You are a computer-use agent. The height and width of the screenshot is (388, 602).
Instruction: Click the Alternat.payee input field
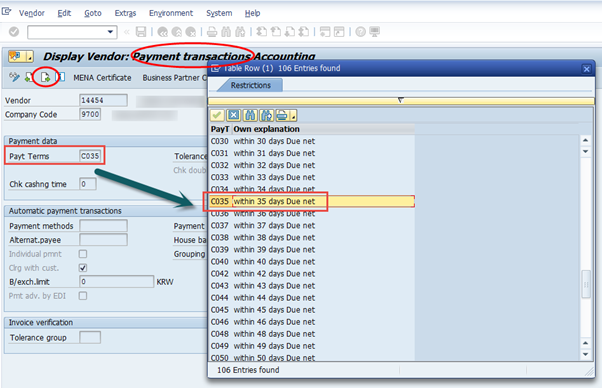[x=103, y=239]
